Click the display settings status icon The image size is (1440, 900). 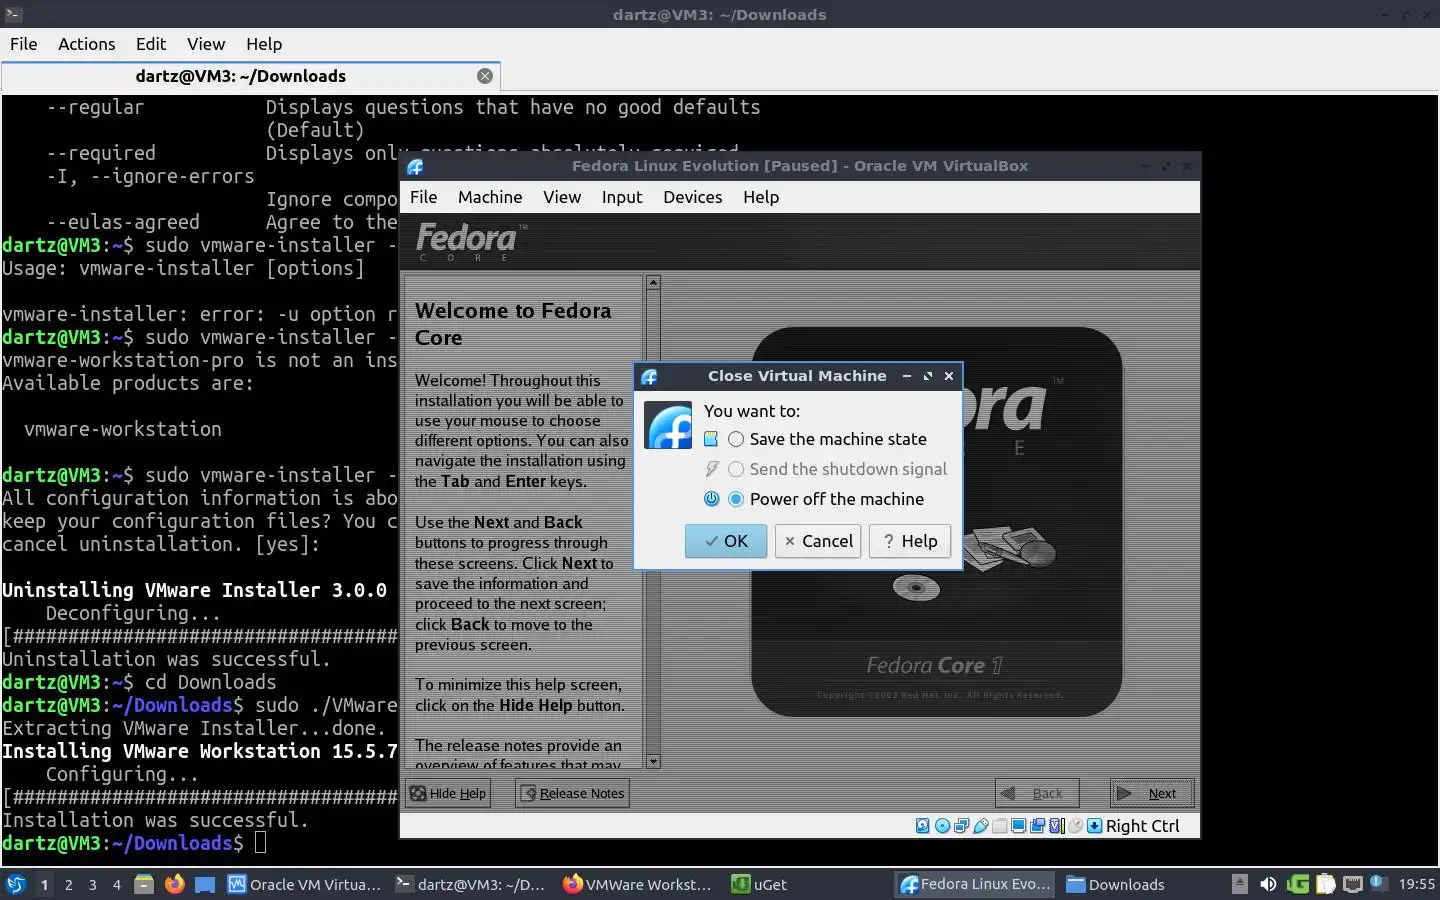point(1018,826)
